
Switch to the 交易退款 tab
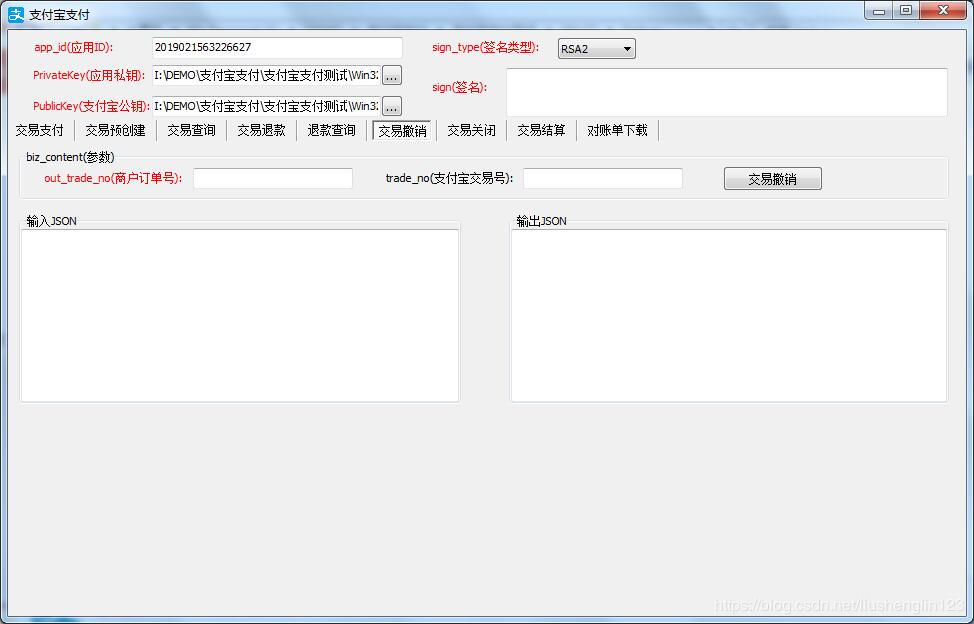(x=262, y=130)
